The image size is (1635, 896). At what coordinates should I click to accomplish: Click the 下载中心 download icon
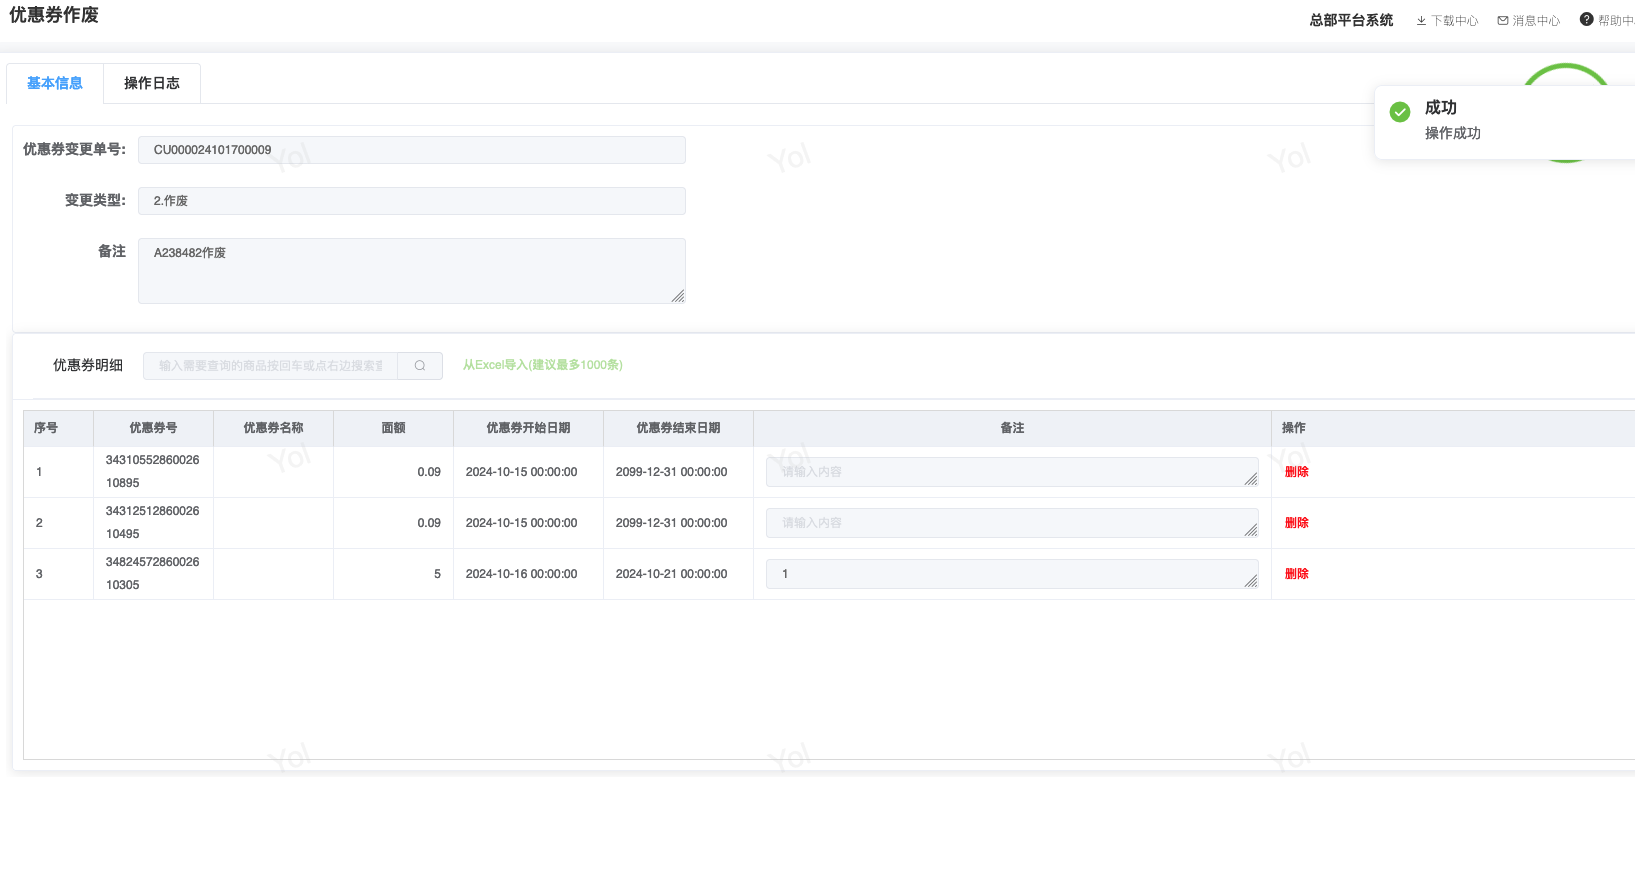tap(1421, 21)
